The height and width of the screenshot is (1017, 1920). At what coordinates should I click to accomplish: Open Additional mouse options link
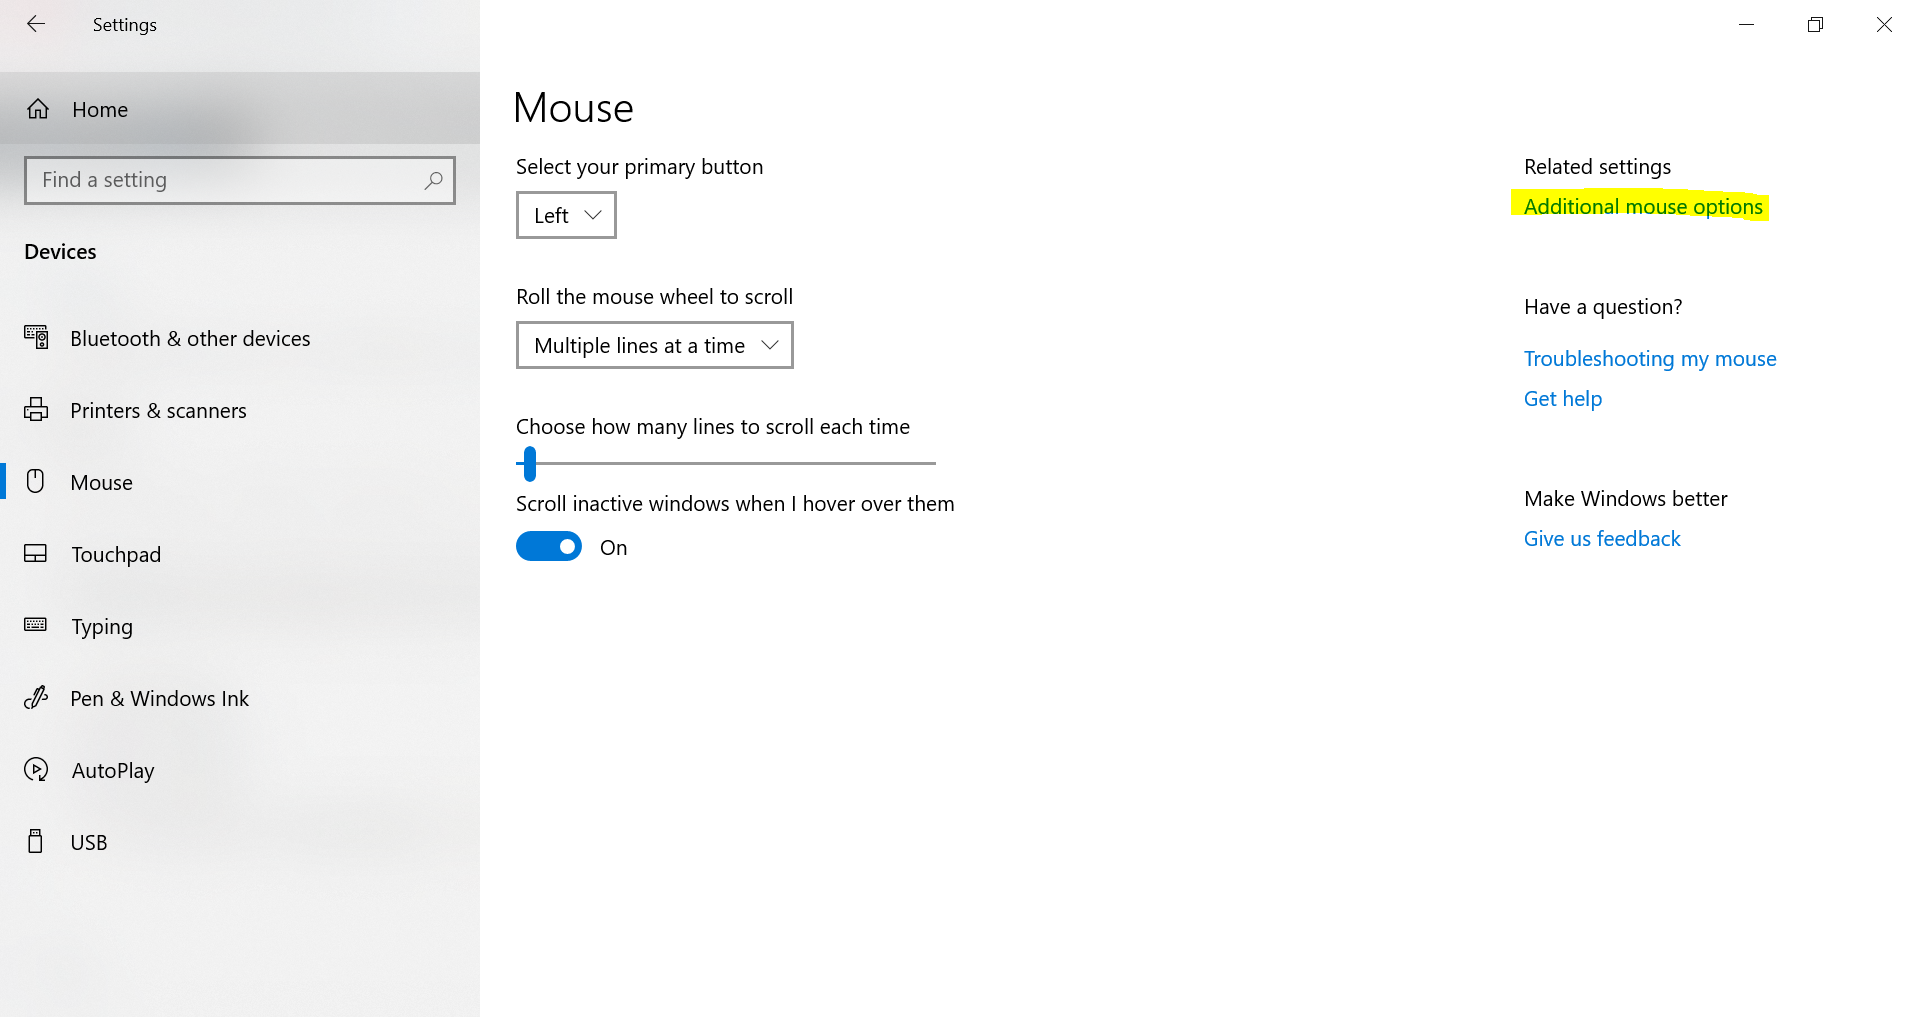coord(1642,207)
